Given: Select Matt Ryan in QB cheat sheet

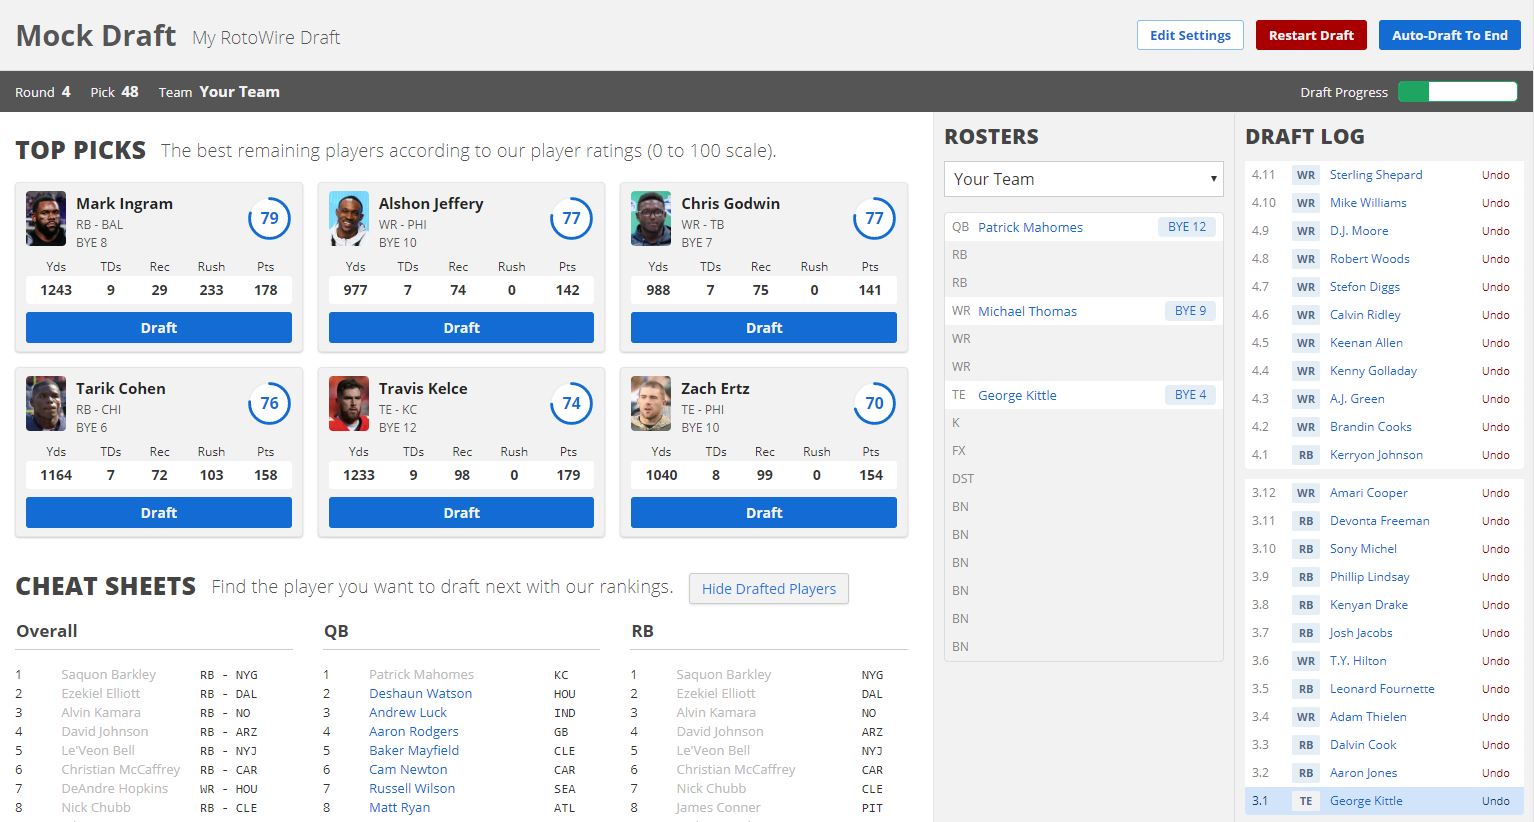Looking at the screenshot, I should click(399, 807).
